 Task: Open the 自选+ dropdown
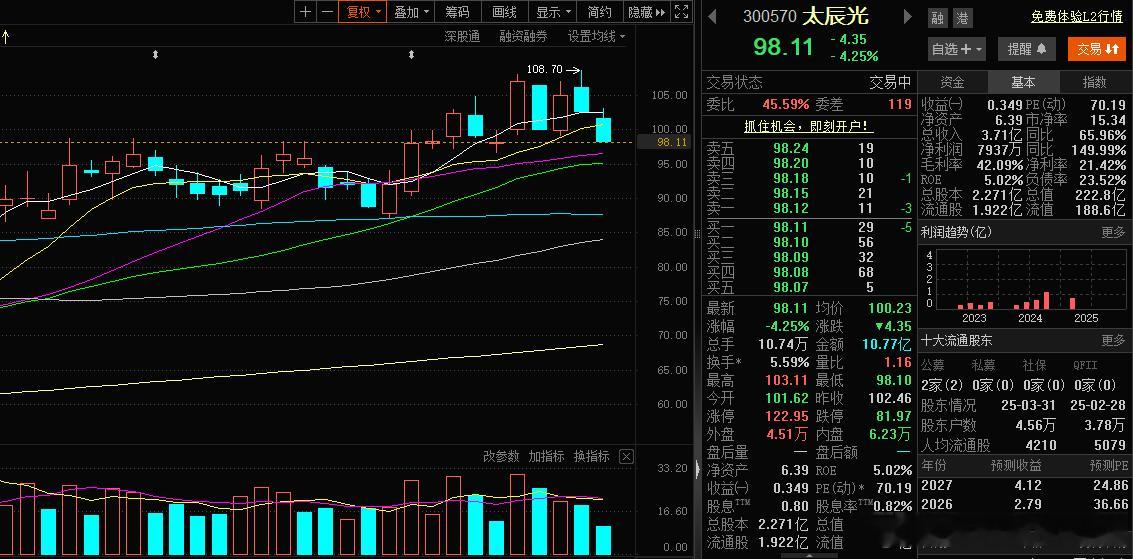tap(957, 49)
